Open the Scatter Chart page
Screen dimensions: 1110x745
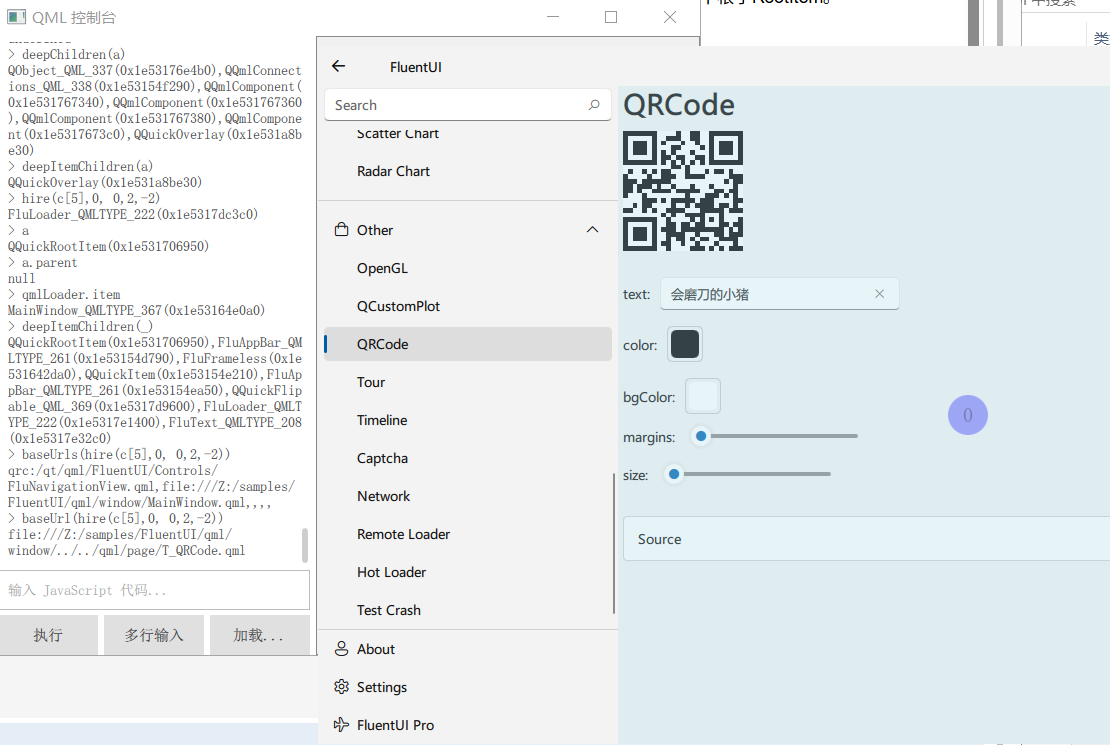(x=398, y=133)
